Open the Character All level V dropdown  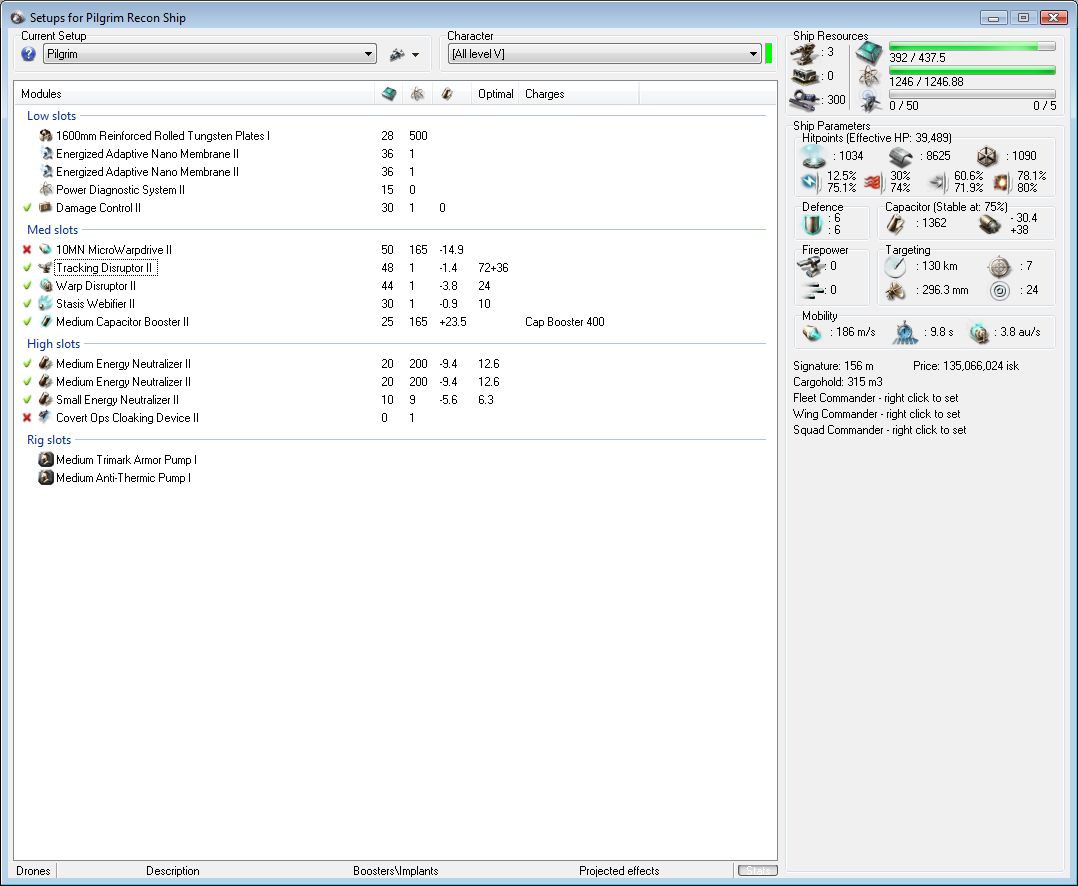pos(604,54)
